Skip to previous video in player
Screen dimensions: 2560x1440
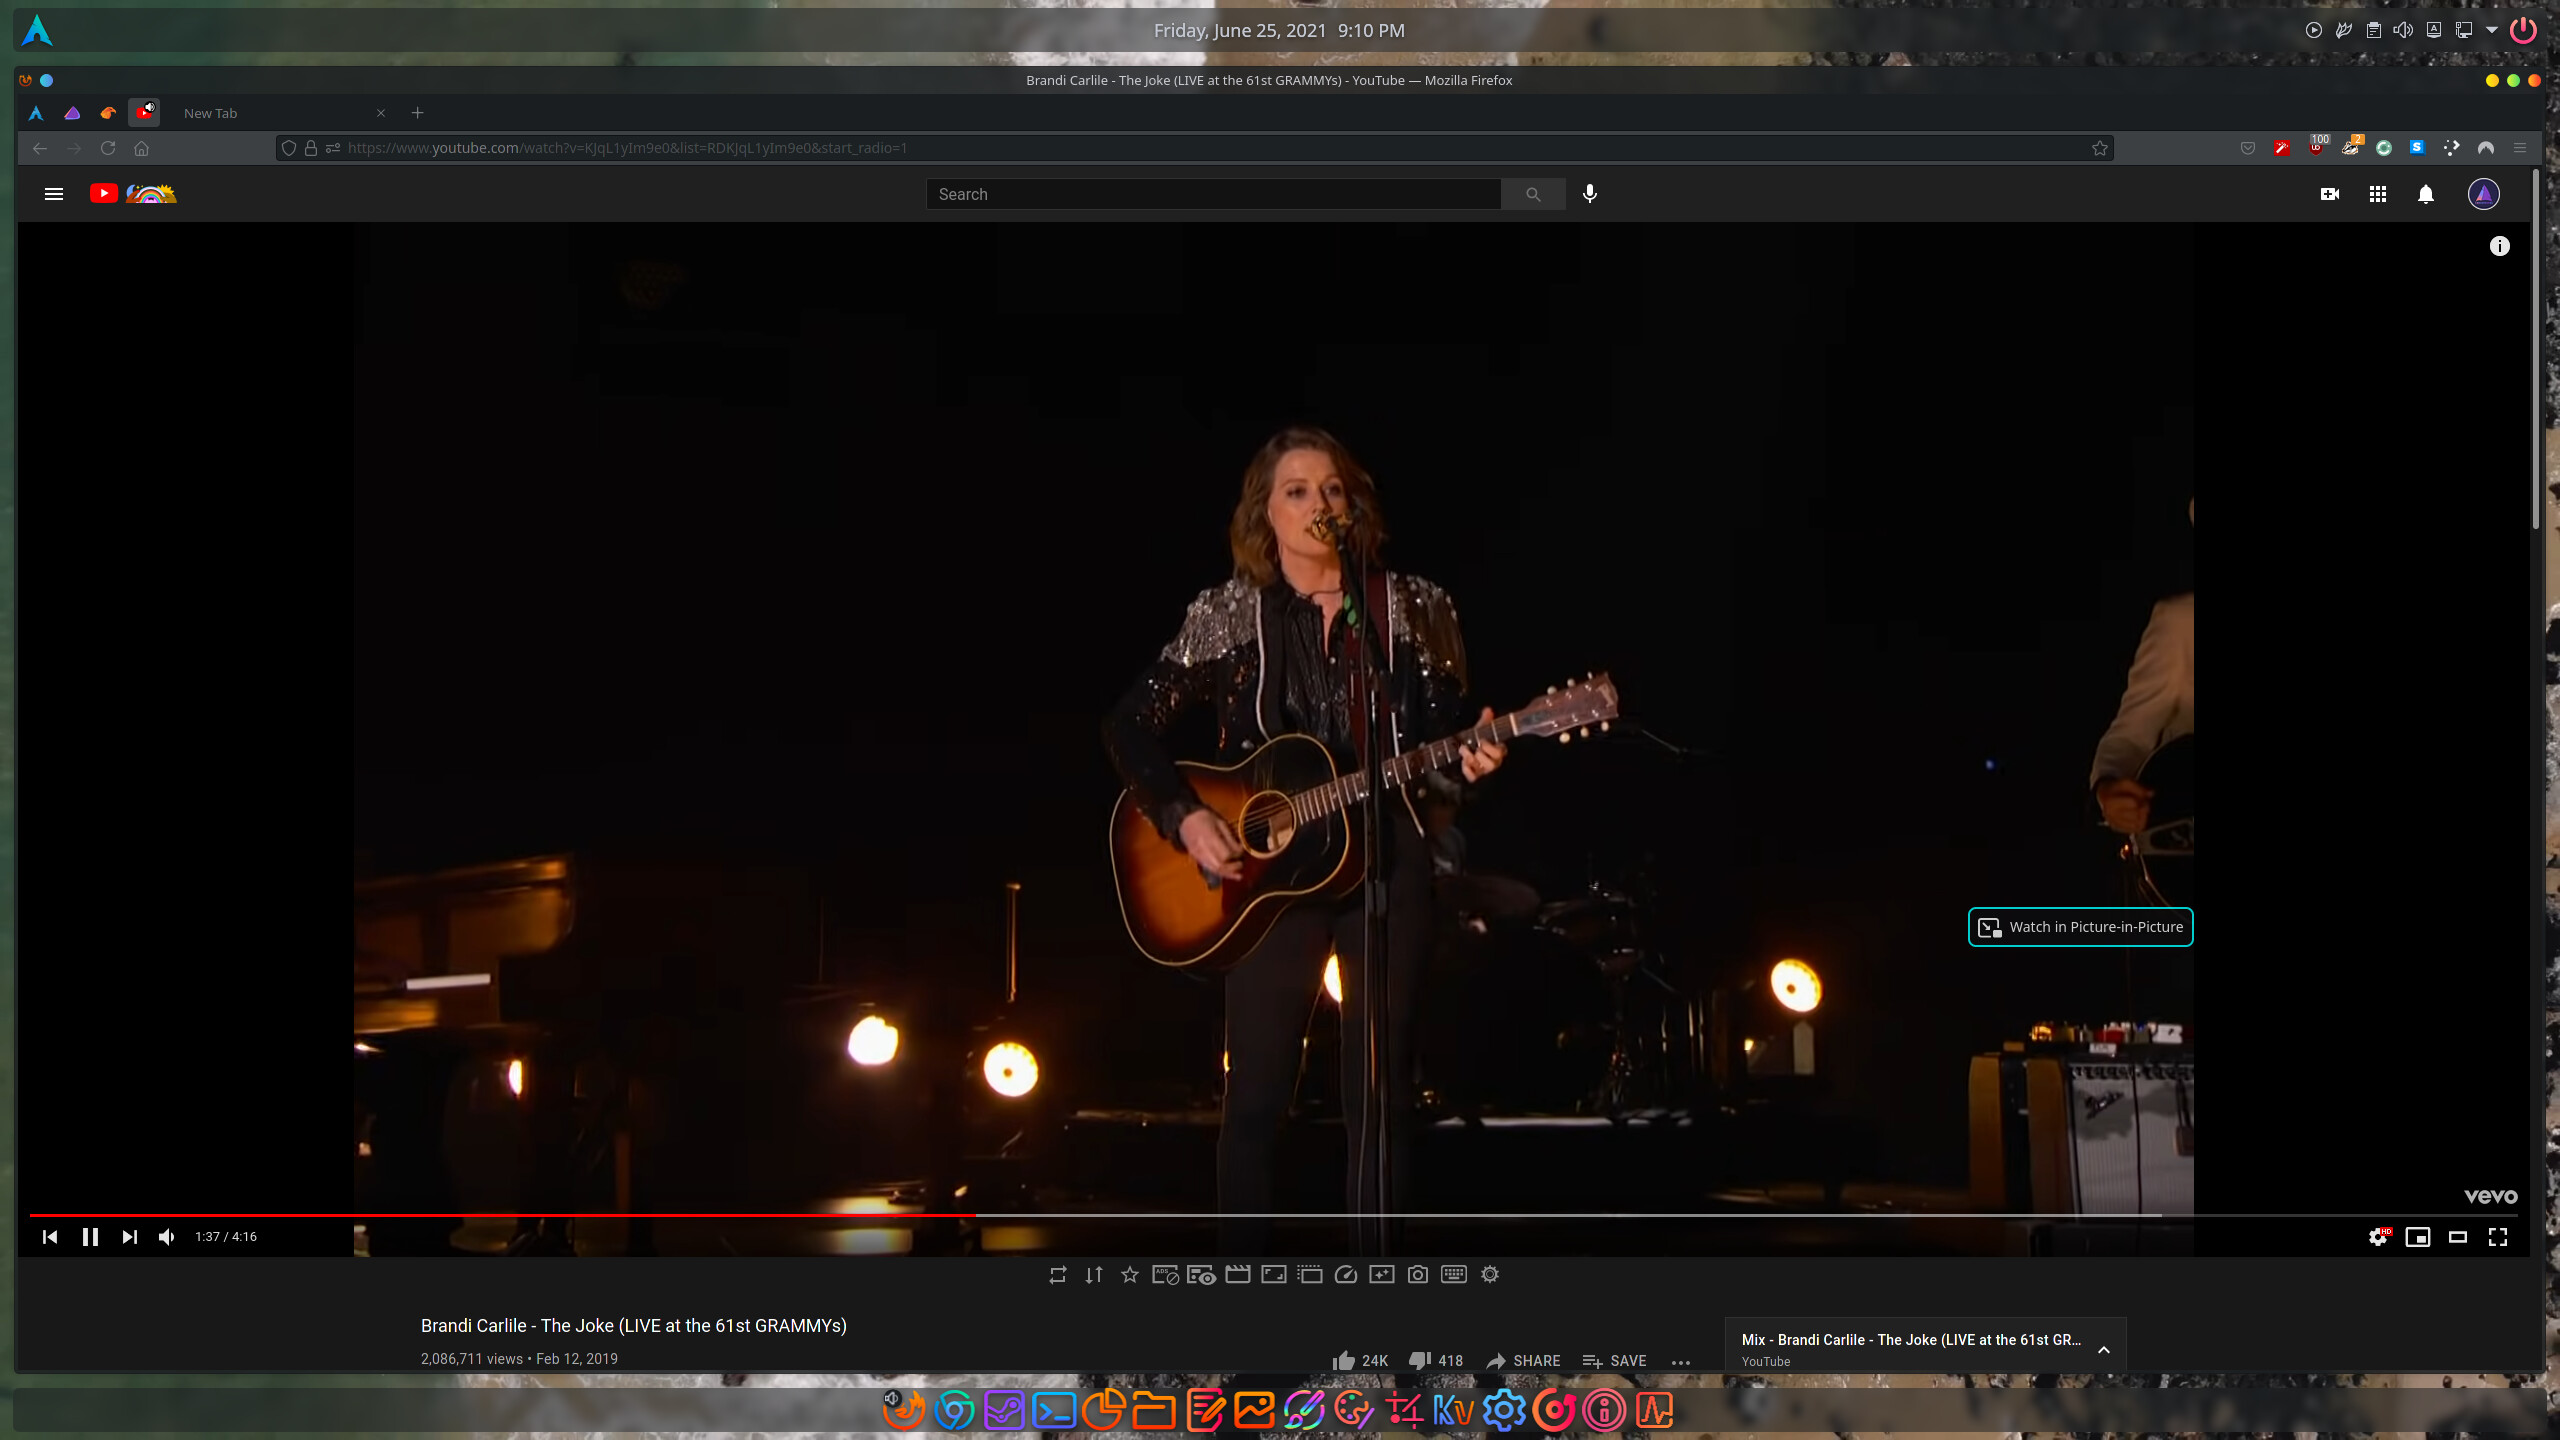tap(49, 1237)
